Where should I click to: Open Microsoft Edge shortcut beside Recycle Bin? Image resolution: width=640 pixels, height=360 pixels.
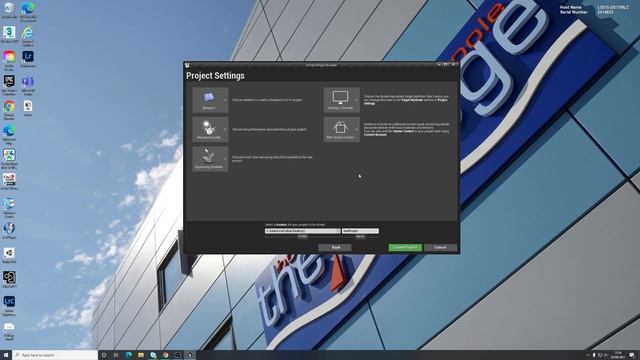click(x=28, y=10)
